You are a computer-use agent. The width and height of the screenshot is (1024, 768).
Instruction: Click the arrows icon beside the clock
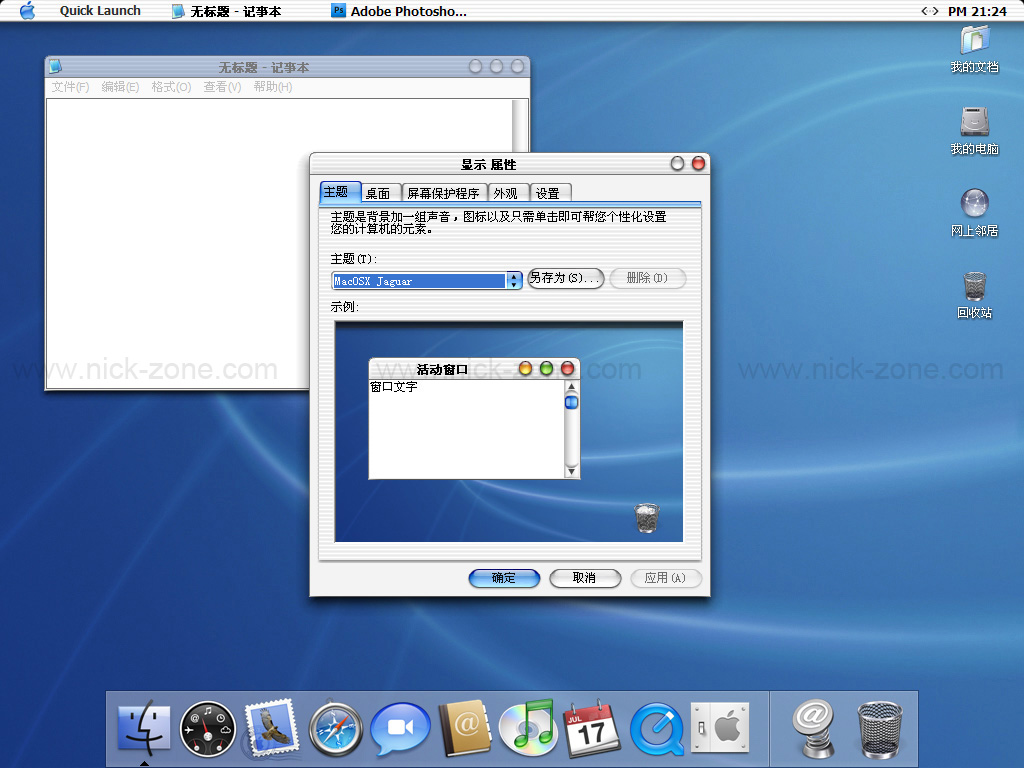tap(929, 11)
